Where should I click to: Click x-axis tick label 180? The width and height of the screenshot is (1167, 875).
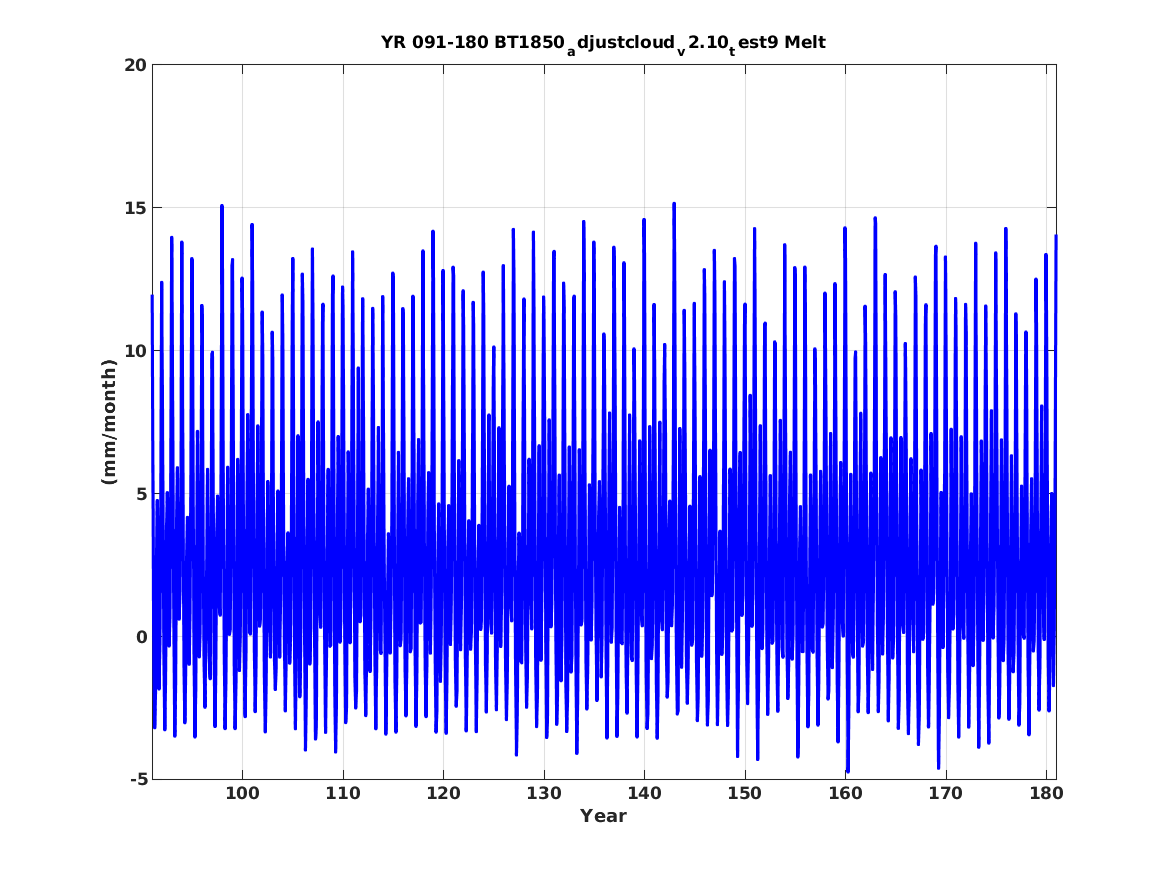pyautogui.click(x=1046, y=793)
